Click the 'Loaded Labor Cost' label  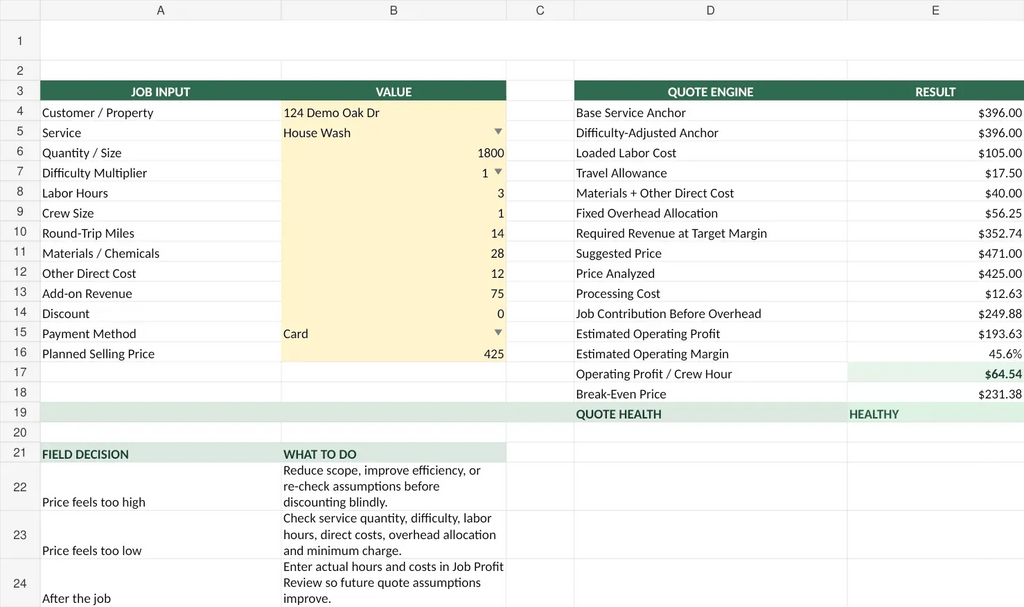coord(626,152)
